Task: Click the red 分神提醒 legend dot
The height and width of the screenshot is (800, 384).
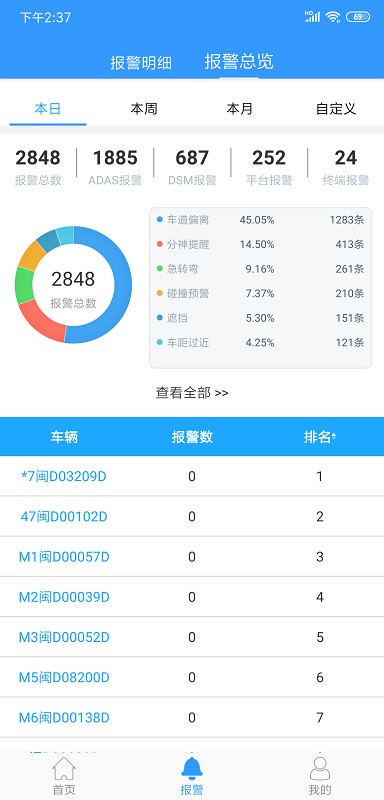Action: point(160,244)
